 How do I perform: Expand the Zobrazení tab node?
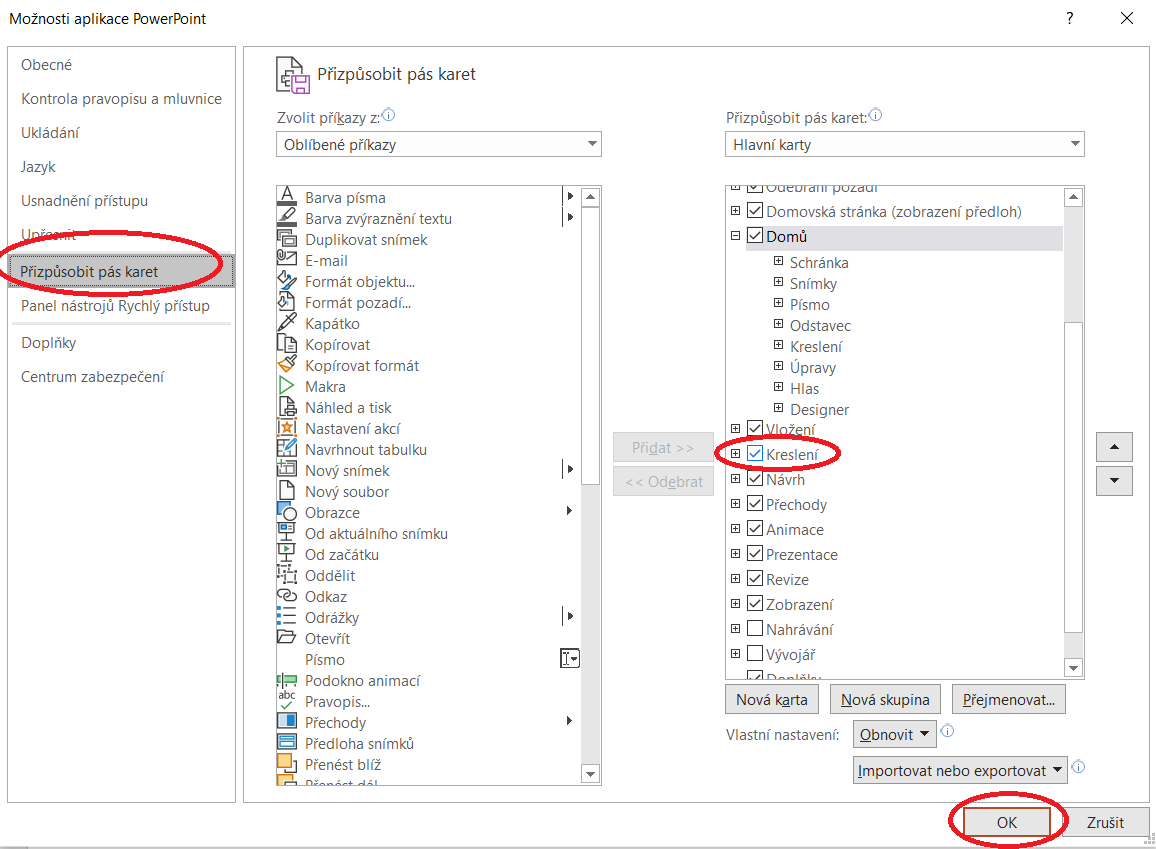click(735, 604)
